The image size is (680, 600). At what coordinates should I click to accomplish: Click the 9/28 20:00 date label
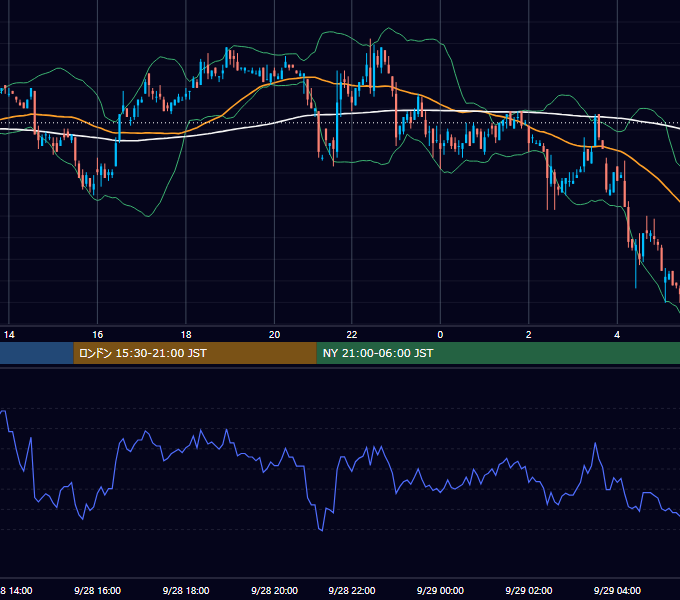point(275,591)
